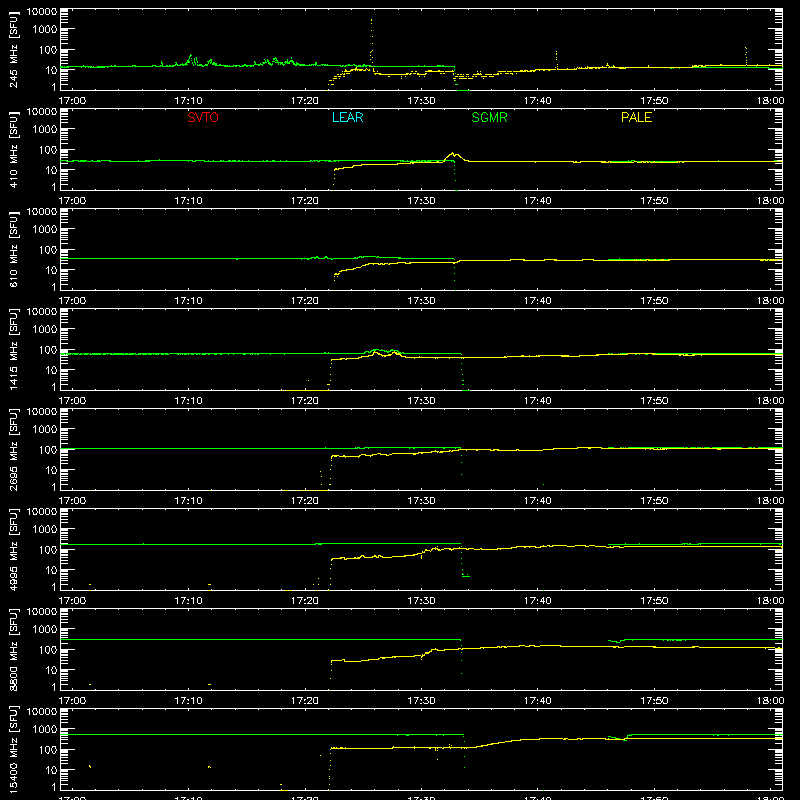Click the yellow PALE station label
The image size is (800, 800).
click(636, 117)
